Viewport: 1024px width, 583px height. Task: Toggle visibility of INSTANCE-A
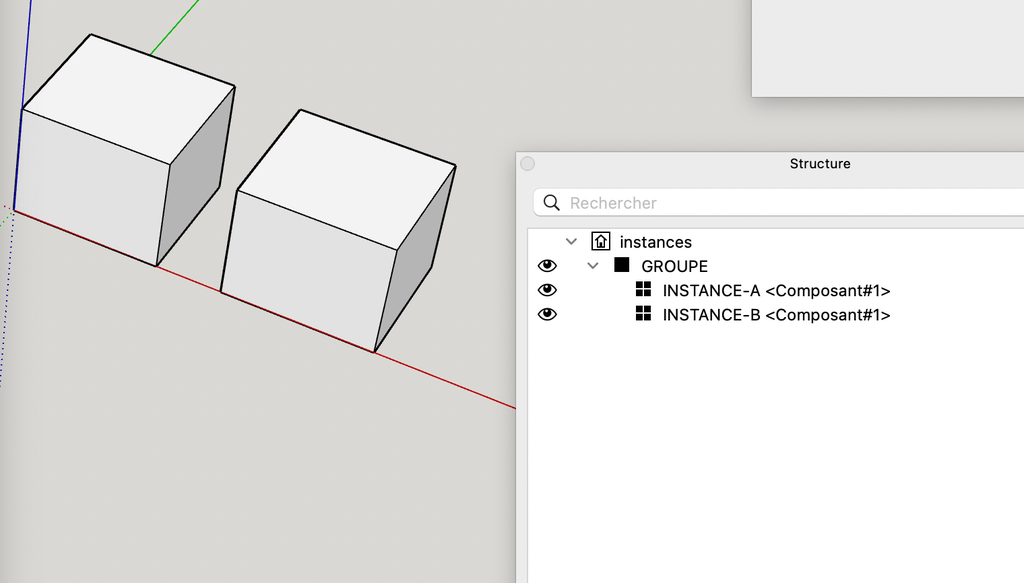pyautogui.click(x=547, y=290)
